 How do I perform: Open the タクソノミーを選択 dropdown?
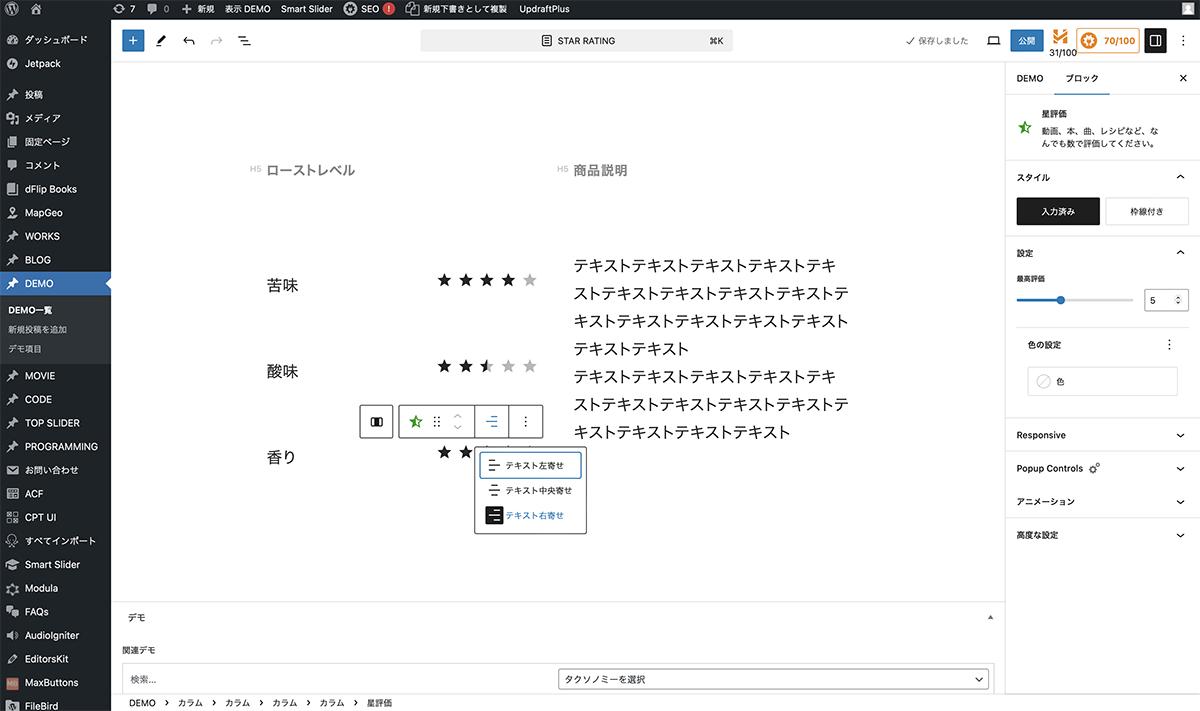click(x=773, y=680)
